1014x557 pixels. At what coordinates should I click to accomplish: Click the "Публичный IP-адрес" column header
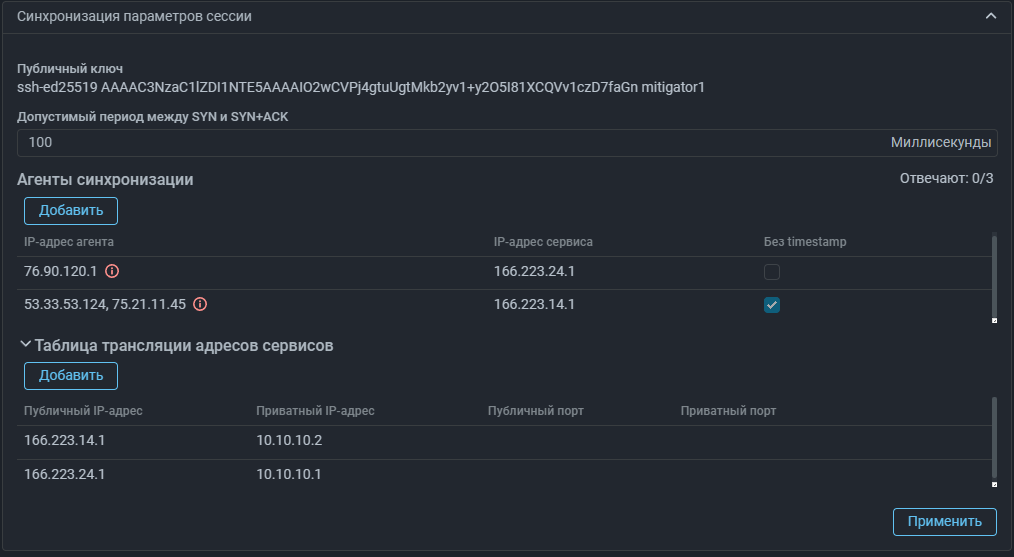coord(83,411)
